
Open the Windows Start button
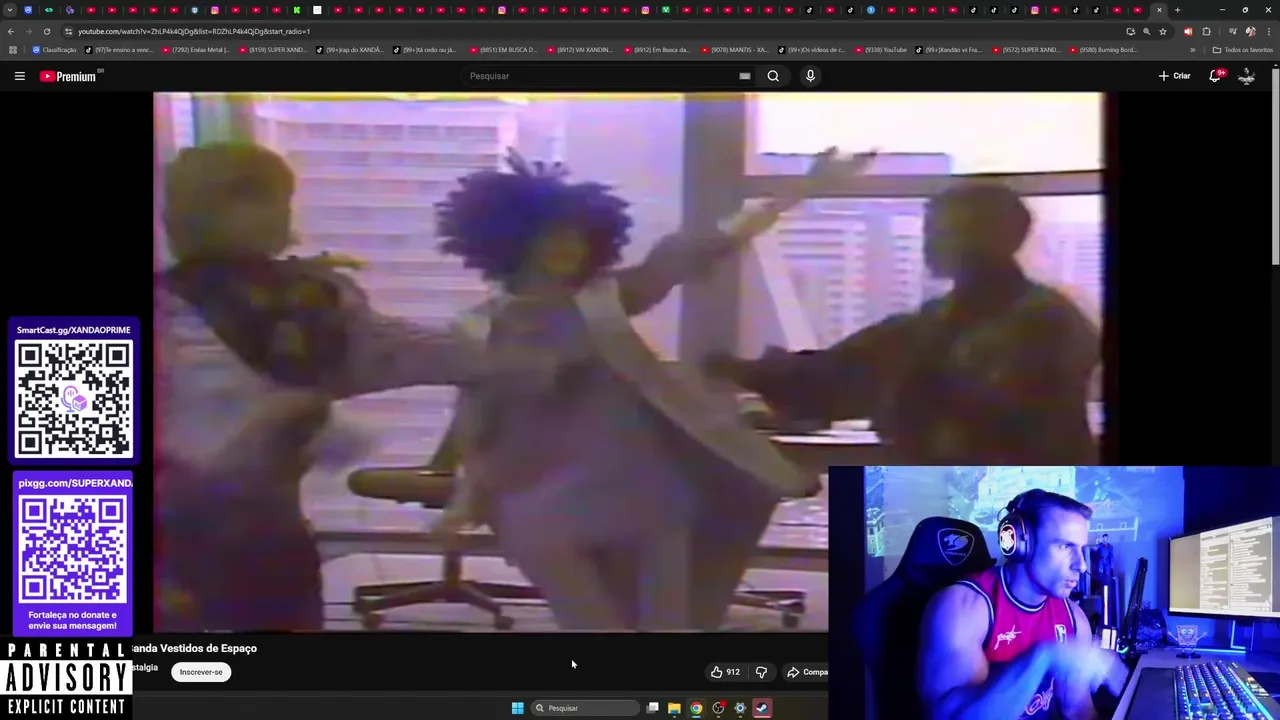[x=517, y=708]
